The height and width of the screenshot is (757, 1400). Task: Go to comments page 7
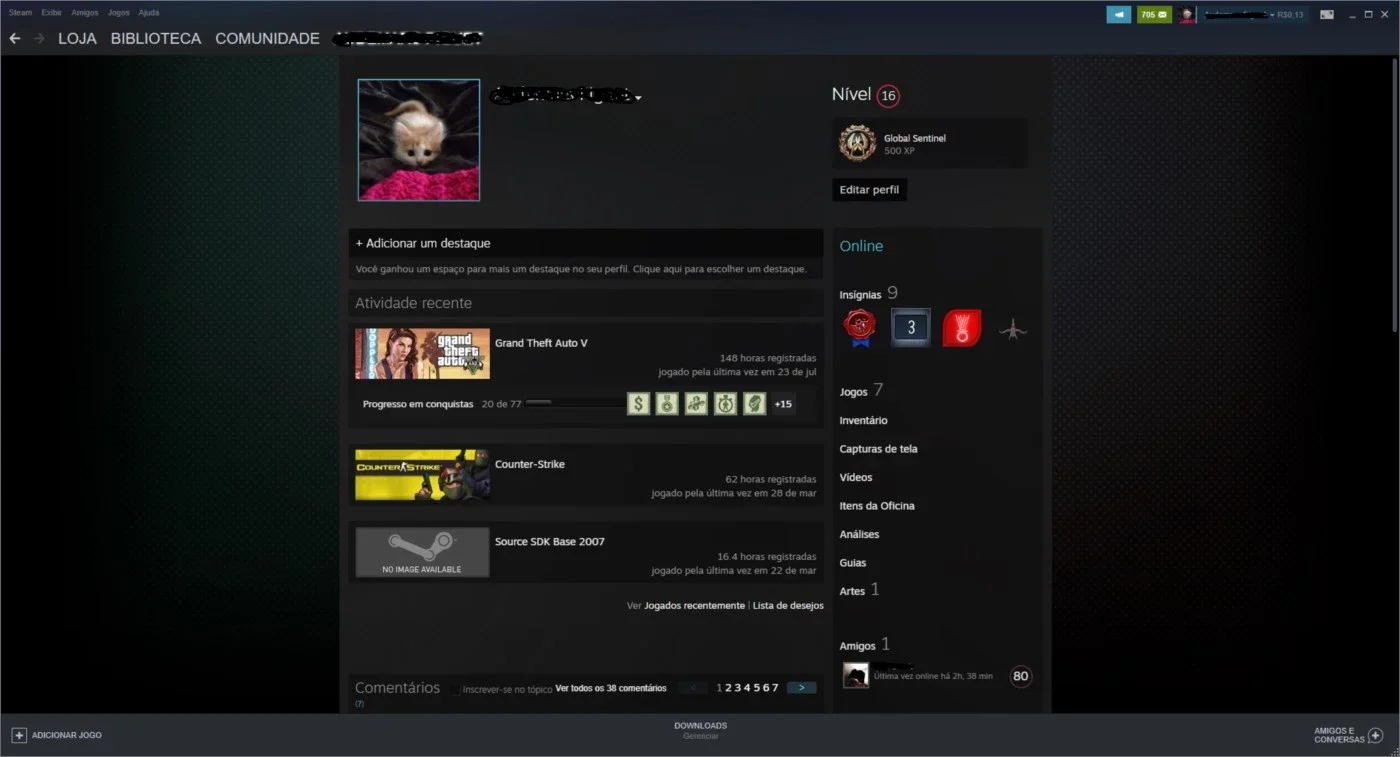coord(775,688)
